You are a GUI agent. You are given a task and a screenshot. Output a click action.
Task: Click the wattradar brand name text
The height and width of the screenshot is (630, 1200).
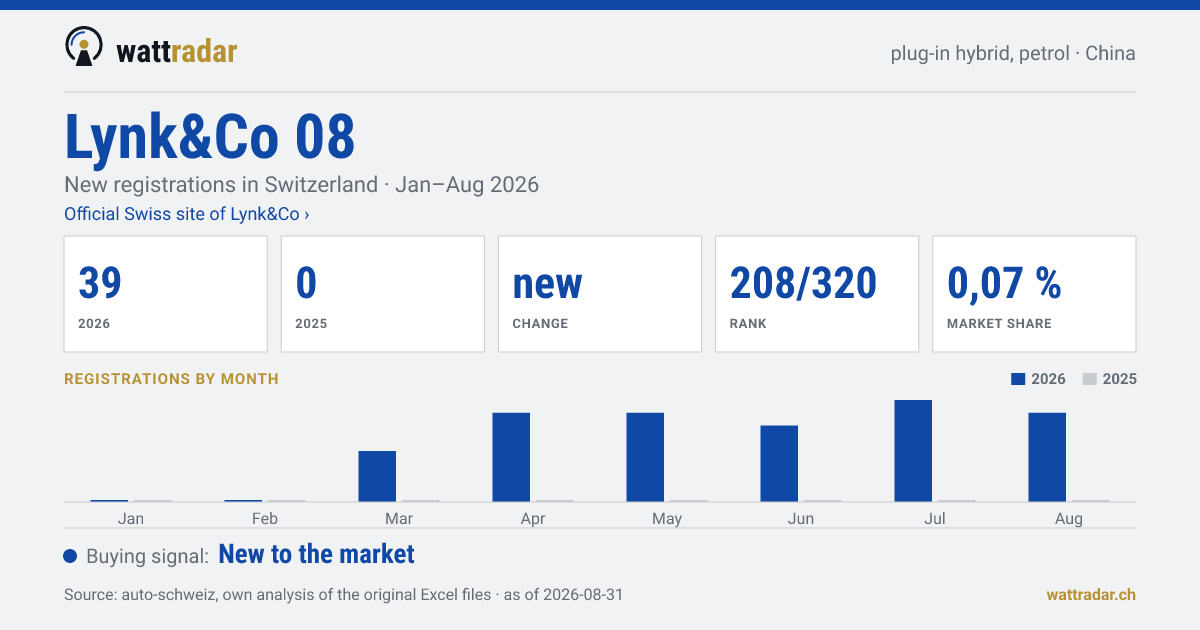[x=177, y=50]
